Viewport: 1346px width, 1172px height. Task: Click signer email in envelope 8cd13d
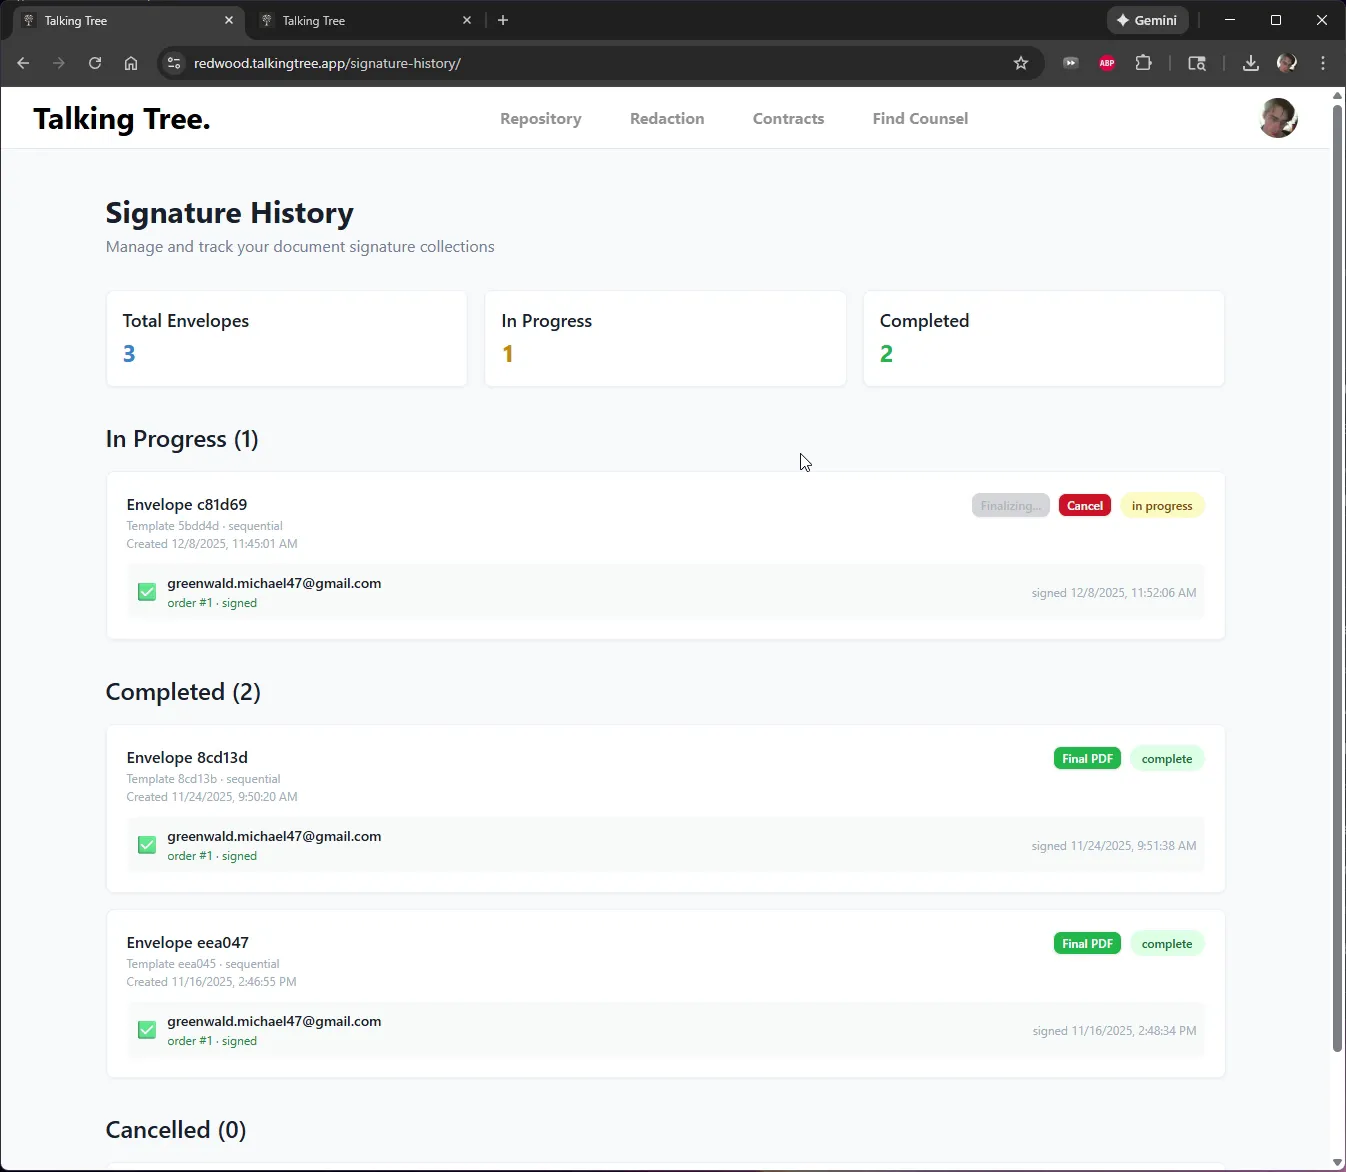click(274, 836)
